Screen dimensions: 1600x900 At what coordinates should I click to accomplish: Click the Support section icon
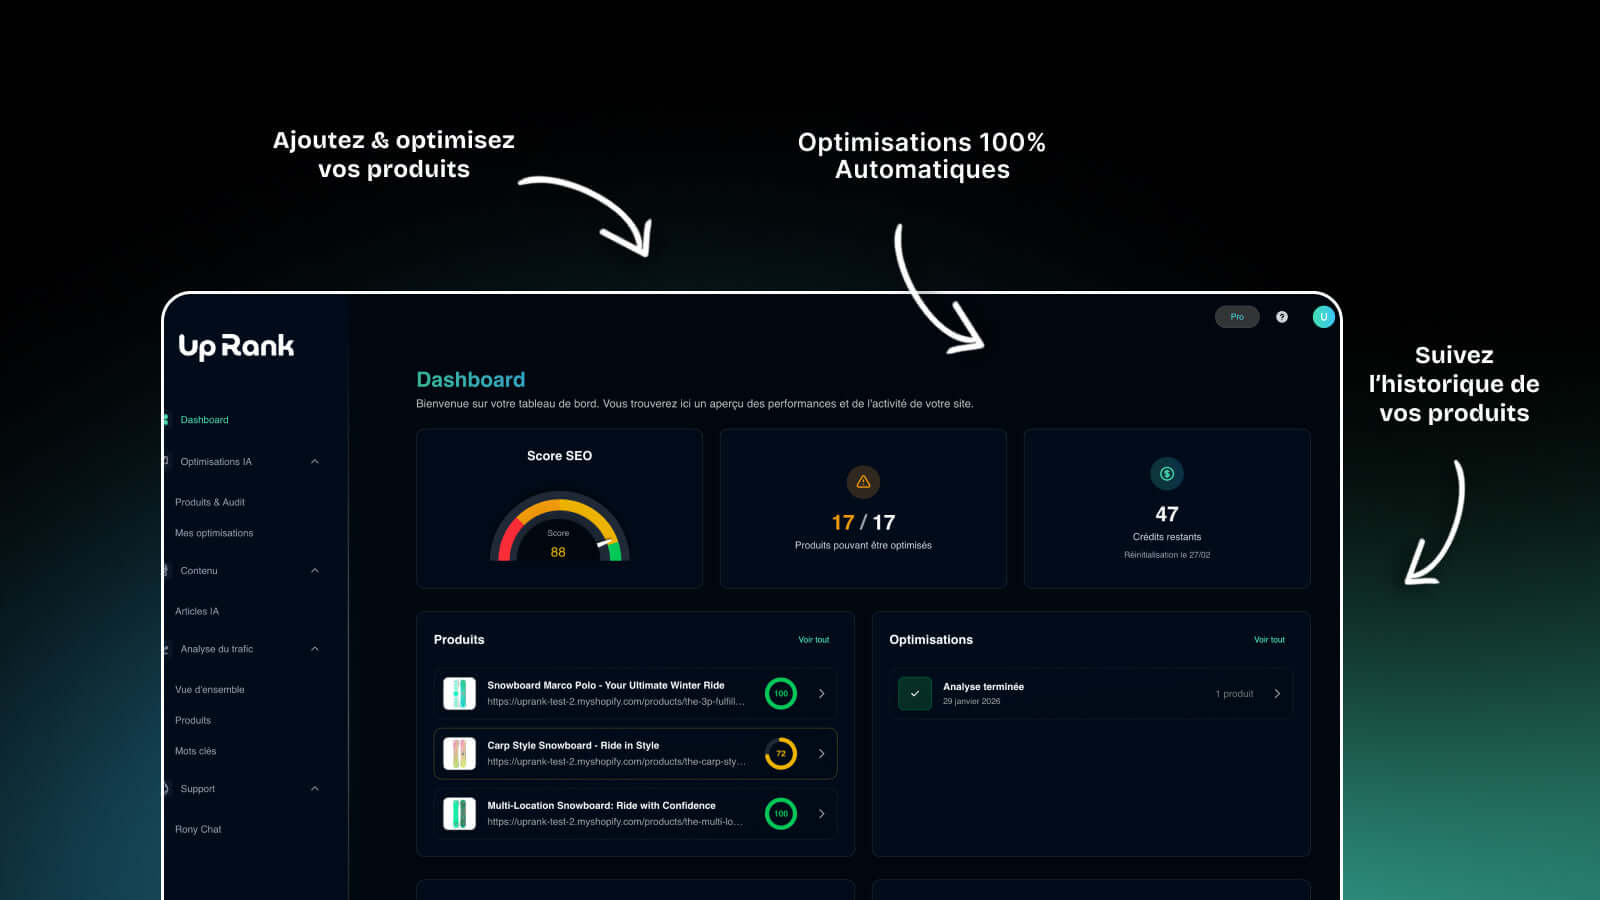point(164,788)
